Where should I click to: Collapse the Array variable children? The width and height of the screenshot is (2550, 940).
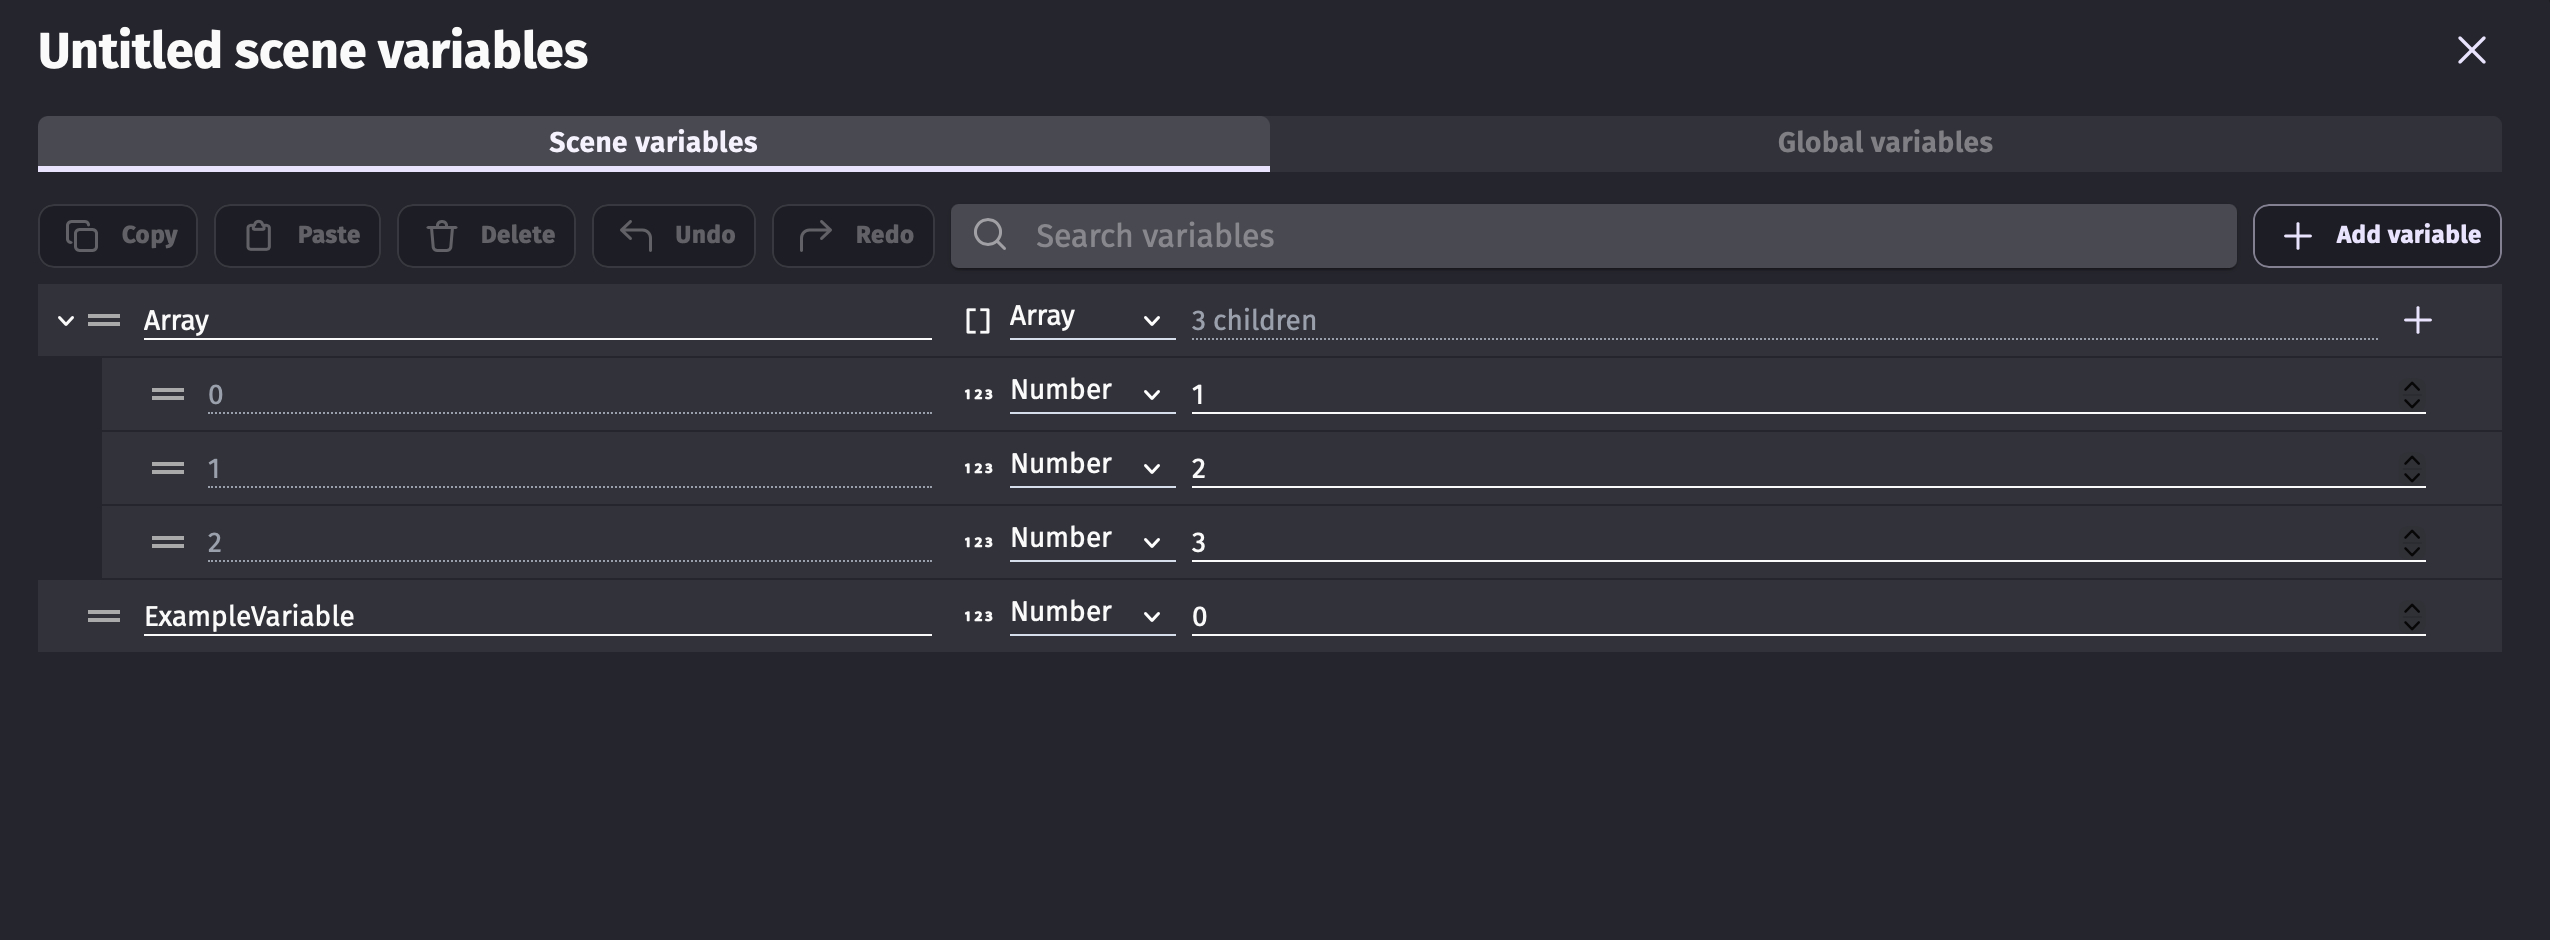(66, 320)
